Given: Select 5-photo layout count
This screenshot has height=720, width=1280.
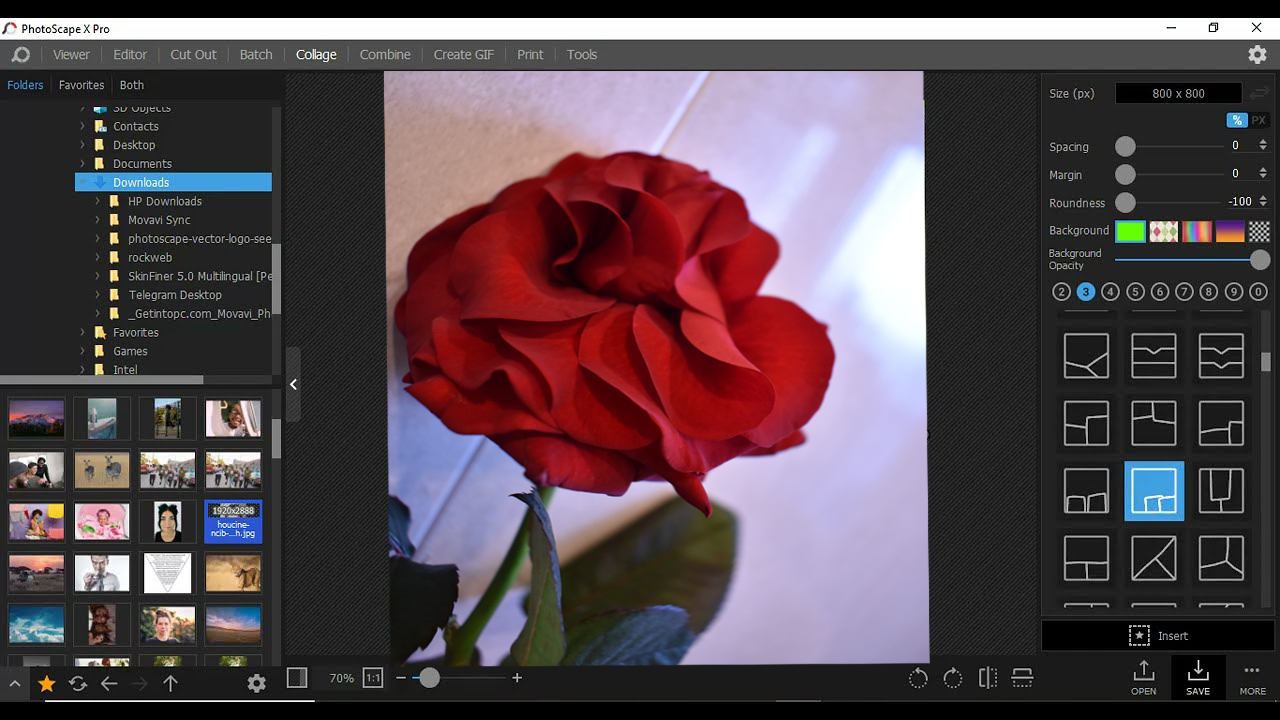Looking at the screenshot, I should click(1135, 292).
